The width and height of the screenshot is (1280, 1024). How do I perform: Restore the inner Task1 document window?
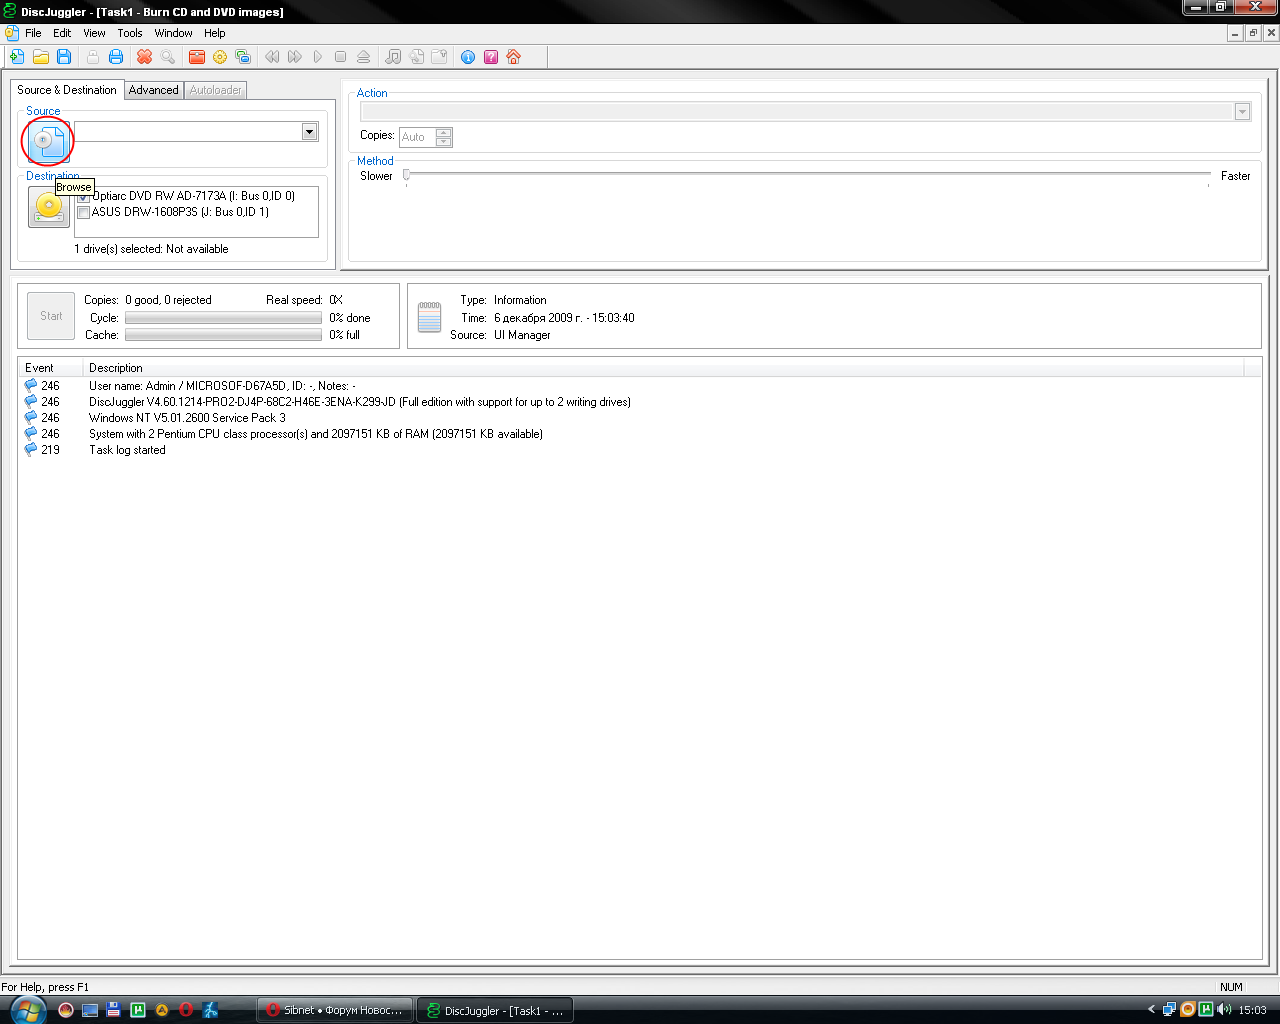[x=1253, y=33]
